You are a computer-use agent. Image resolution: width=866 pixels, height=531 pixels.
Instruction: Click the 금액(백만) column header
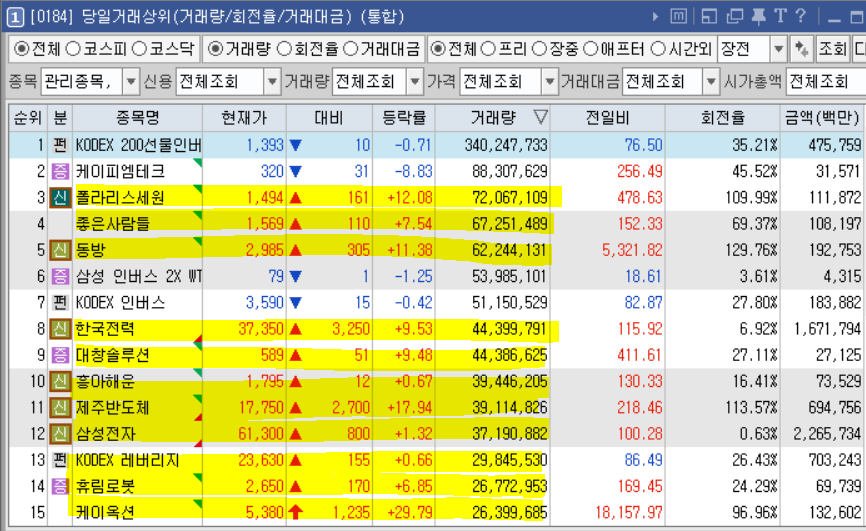(822, 118)
